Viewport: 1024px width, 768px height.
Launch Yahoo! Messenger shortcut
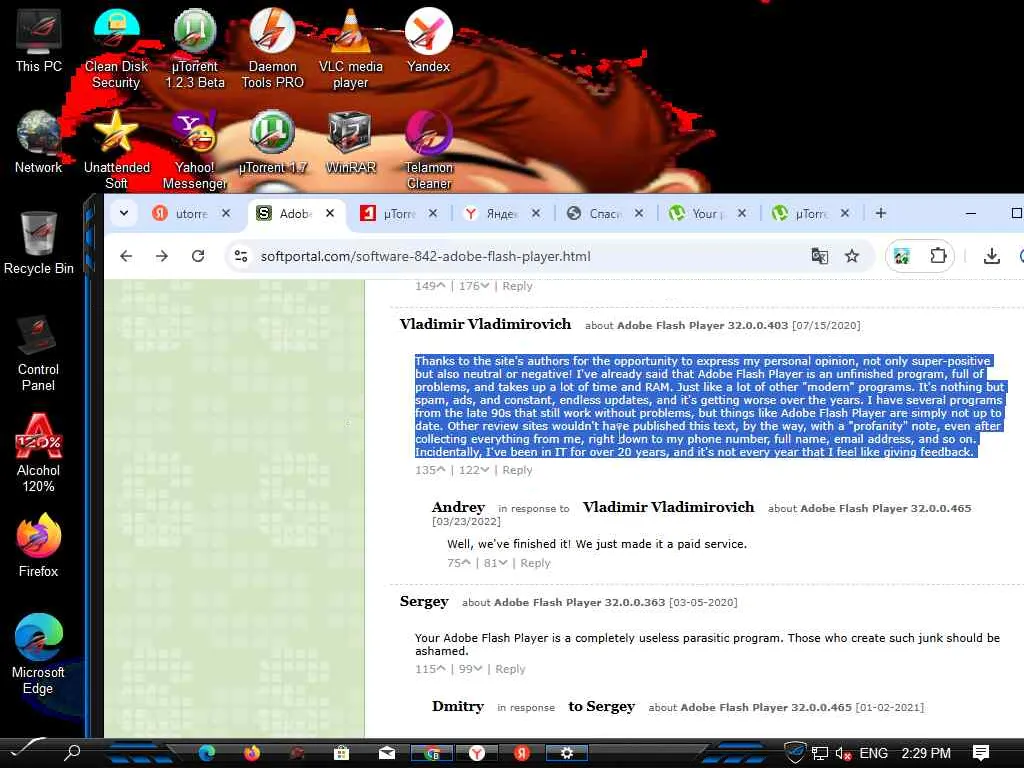pos(195,150)
